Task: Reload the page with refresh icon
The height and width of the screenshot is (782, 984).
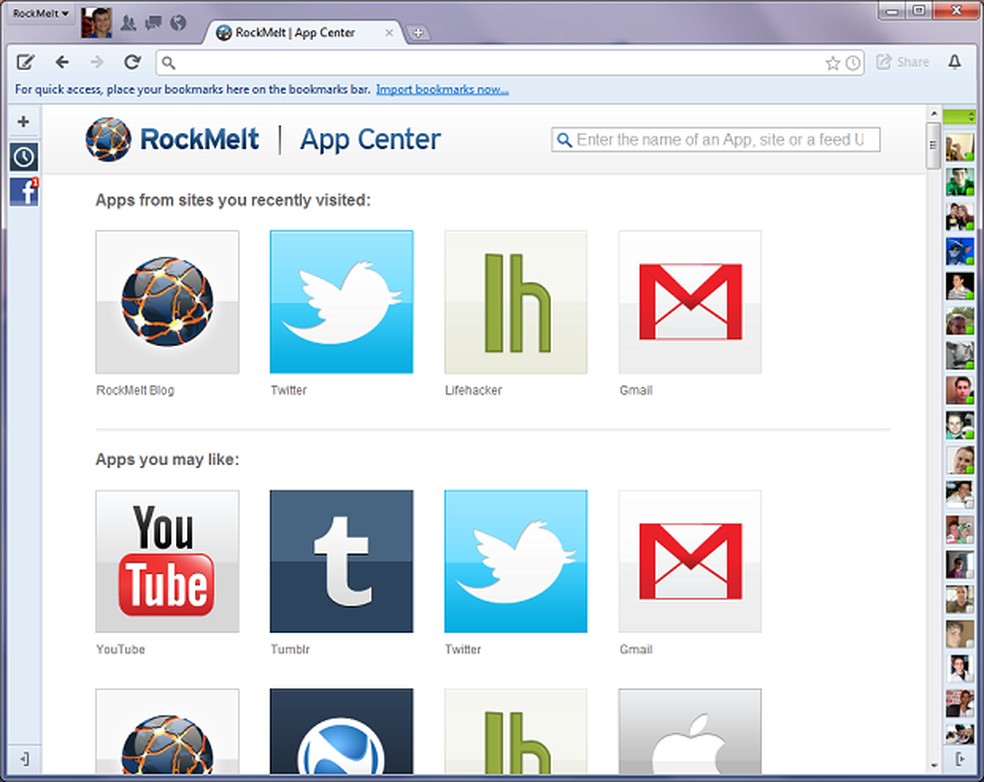Action: coord(132,62)
